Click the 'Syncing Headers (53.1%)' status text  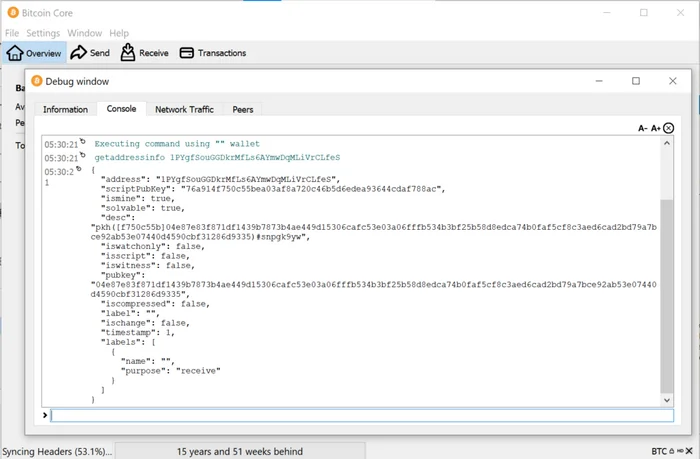57,451
